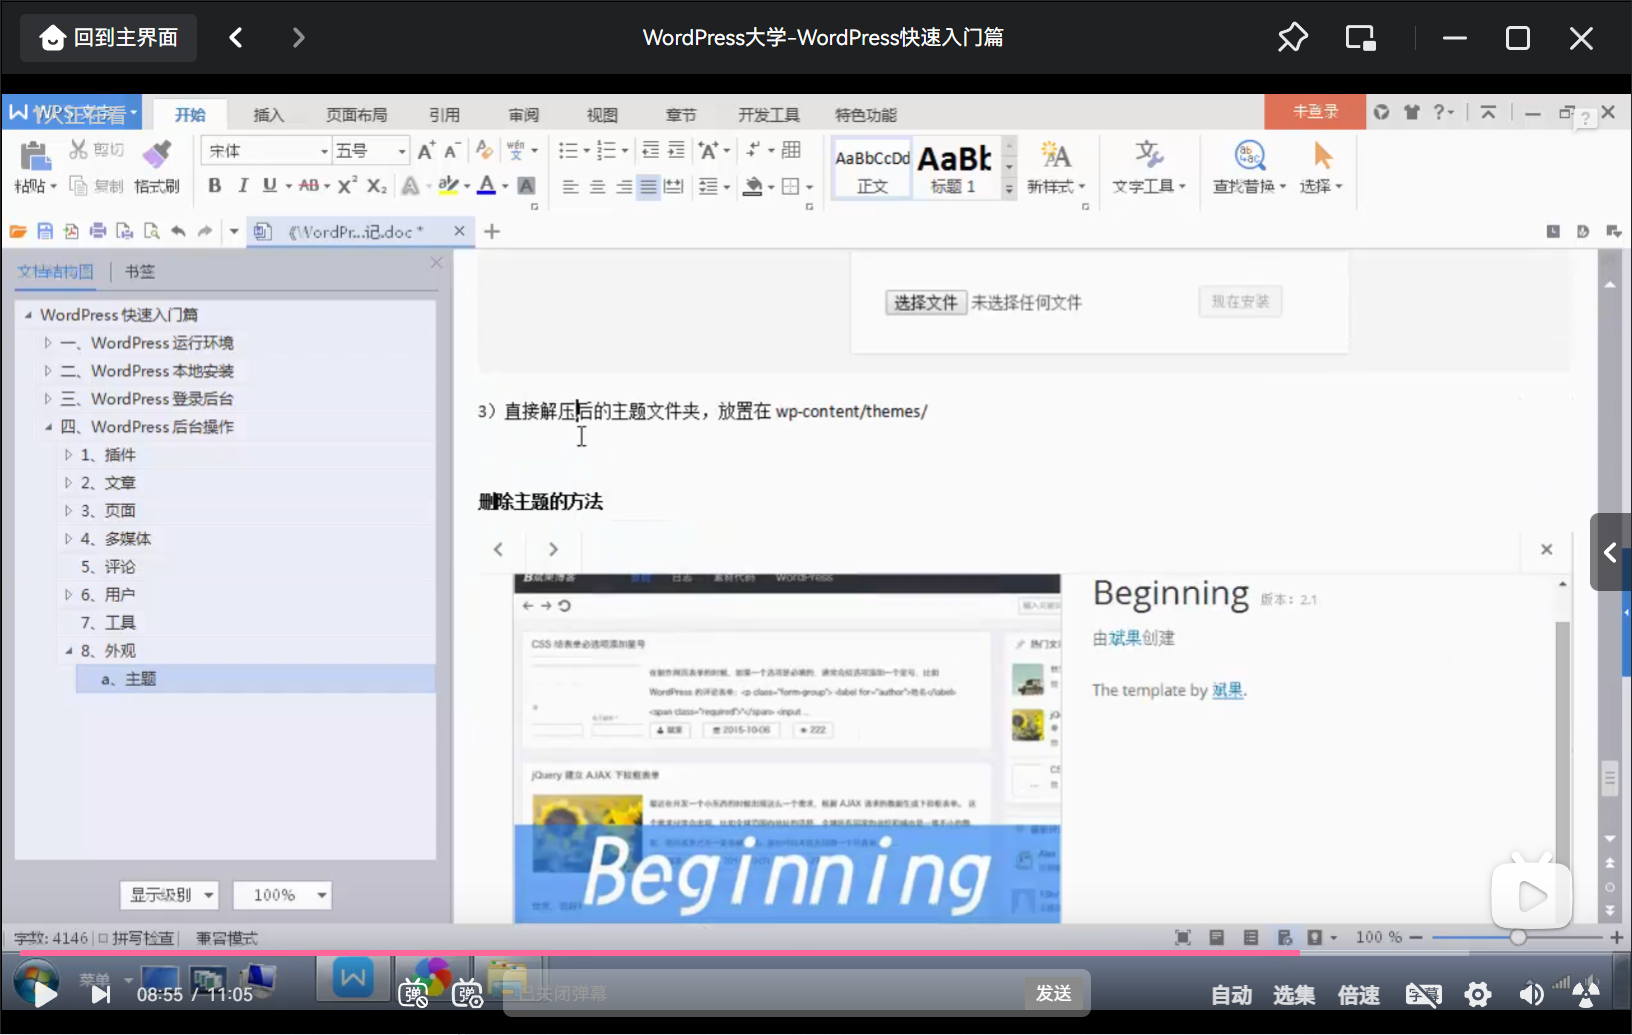This screenshot has height=1035, width=1632.
Task: Click the new document tab plus button
Action: pos(492,231)
